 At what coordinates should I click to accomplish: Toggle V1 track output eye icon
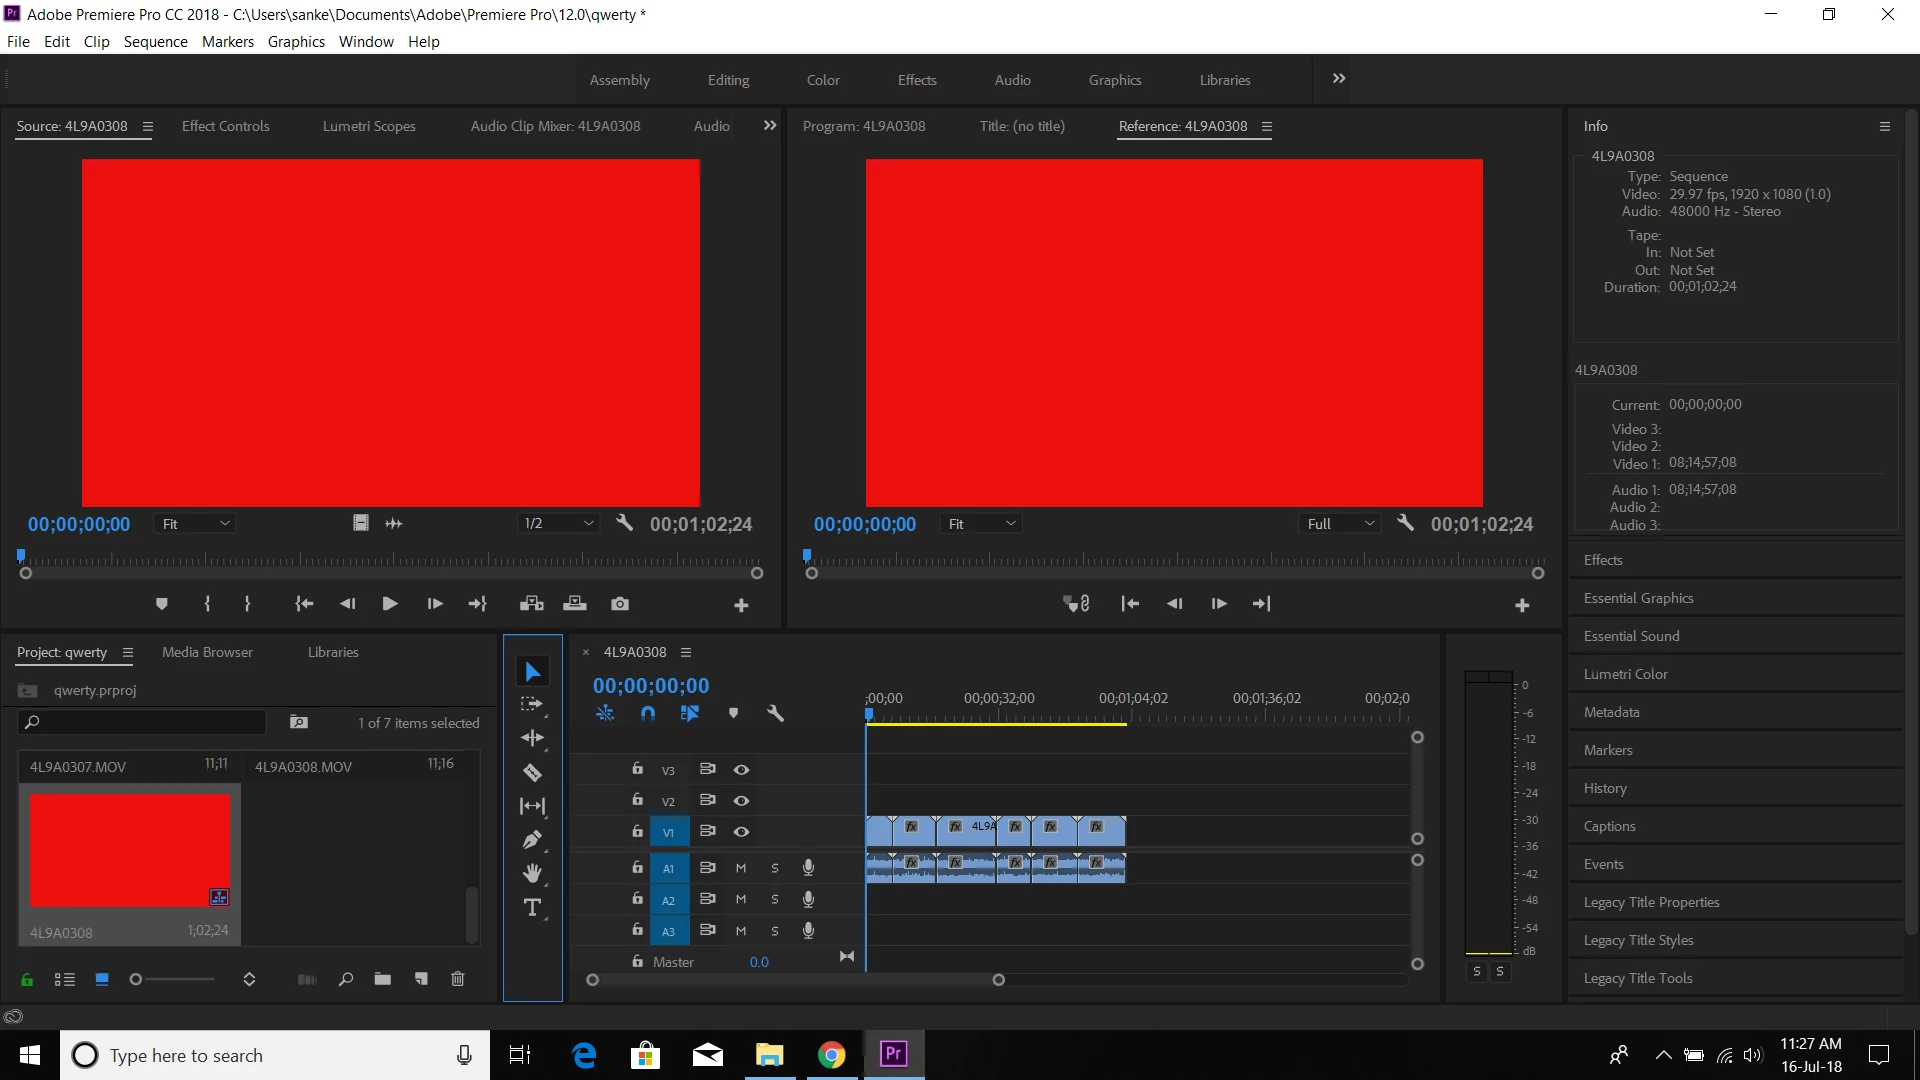741,832
